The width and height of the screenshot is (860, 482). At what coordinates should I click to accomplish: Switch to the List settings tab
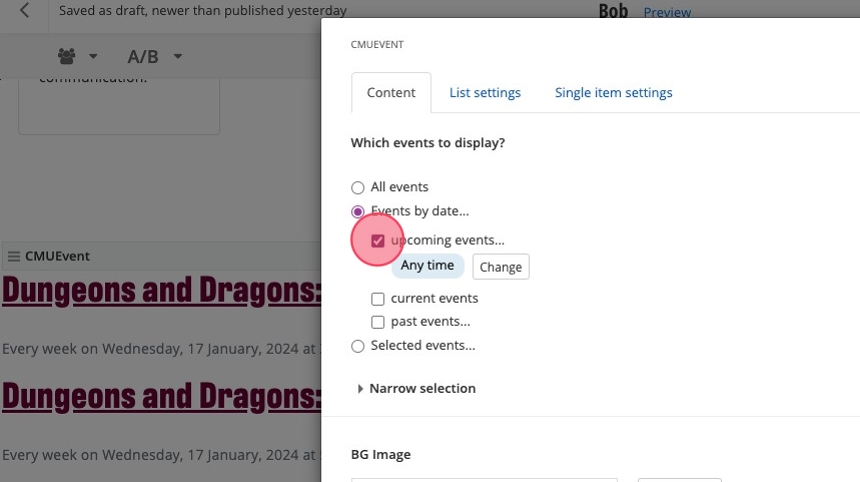pyautogui.click(x=485, y=93)
